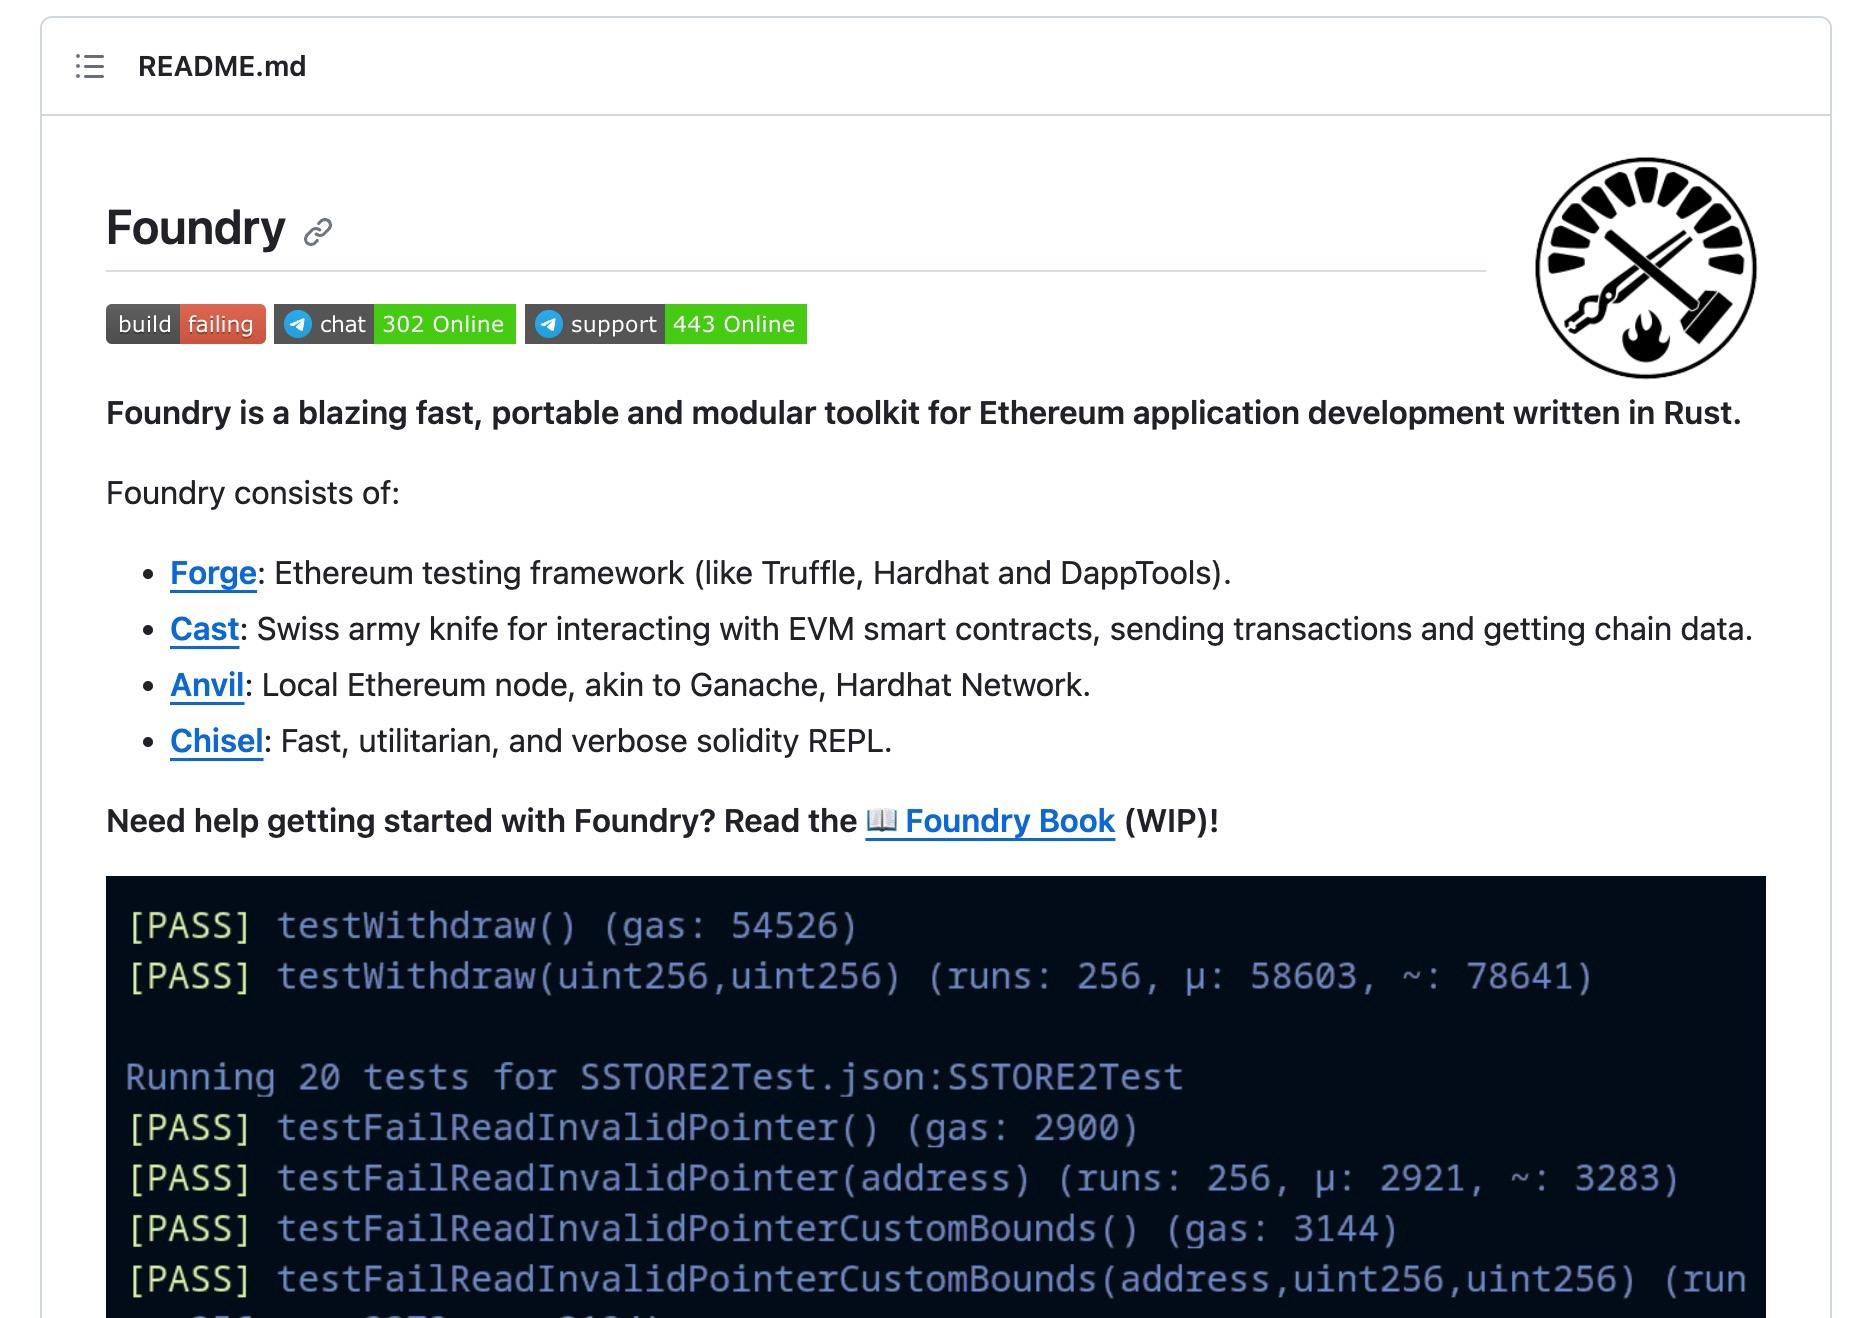Open the Forge link
1873x1318 pixels.
(x=213, y=573)
